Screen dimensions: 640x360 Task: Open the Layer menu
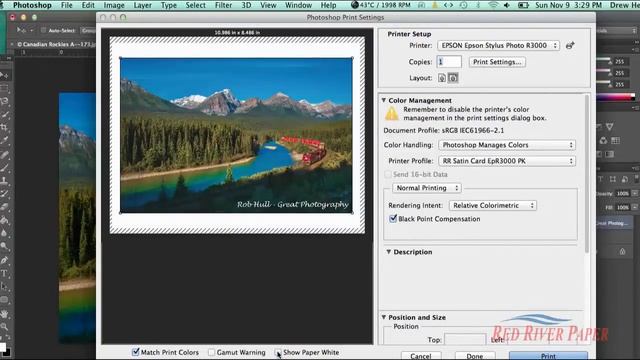[142, 5]
